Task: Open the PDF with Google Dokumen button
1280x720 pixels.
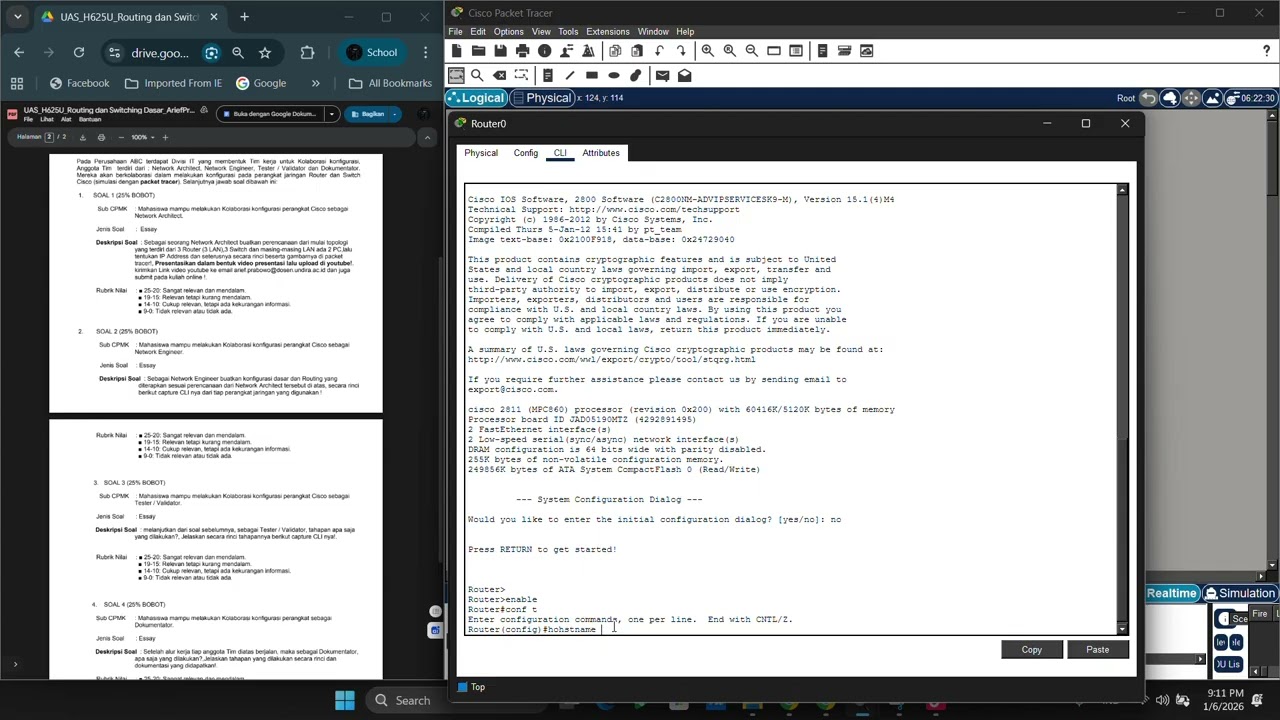Action: pos(270,114)
